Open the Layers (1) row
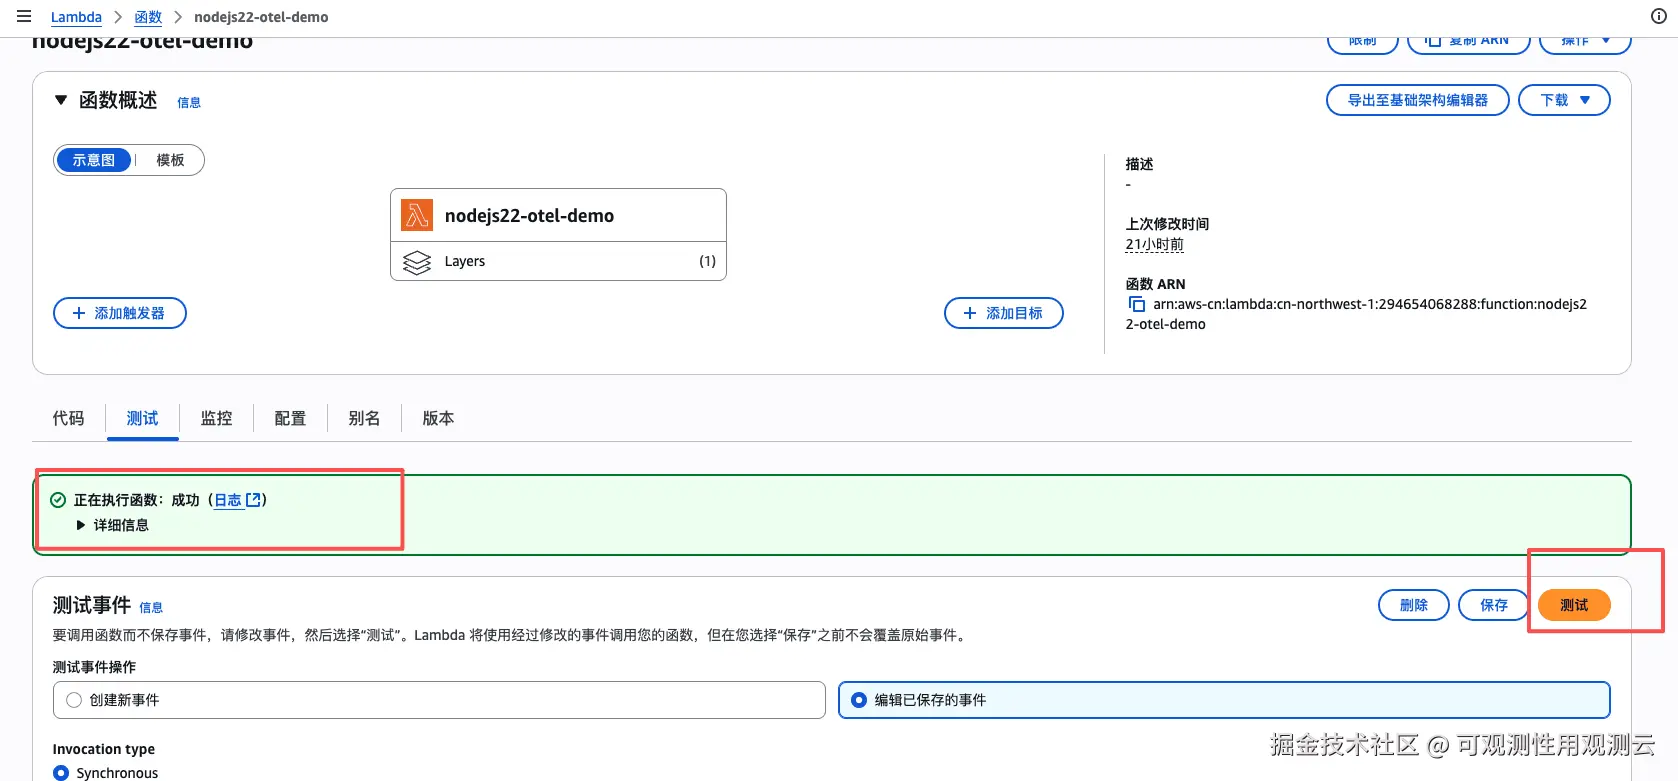1678x781 pixels. pos(558,261)
